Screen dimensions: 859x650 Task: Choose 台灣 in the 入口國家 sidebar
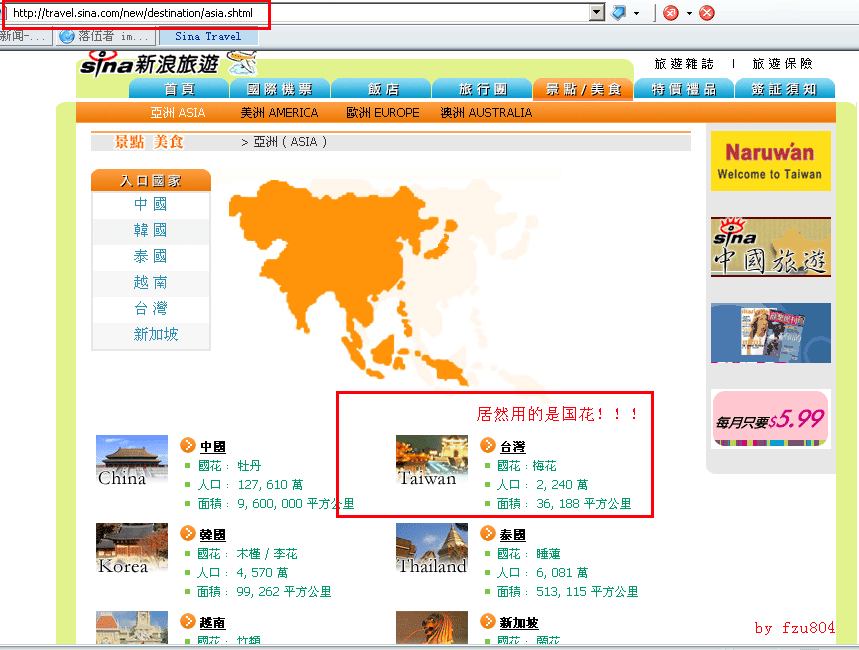[x=151, y=309]
